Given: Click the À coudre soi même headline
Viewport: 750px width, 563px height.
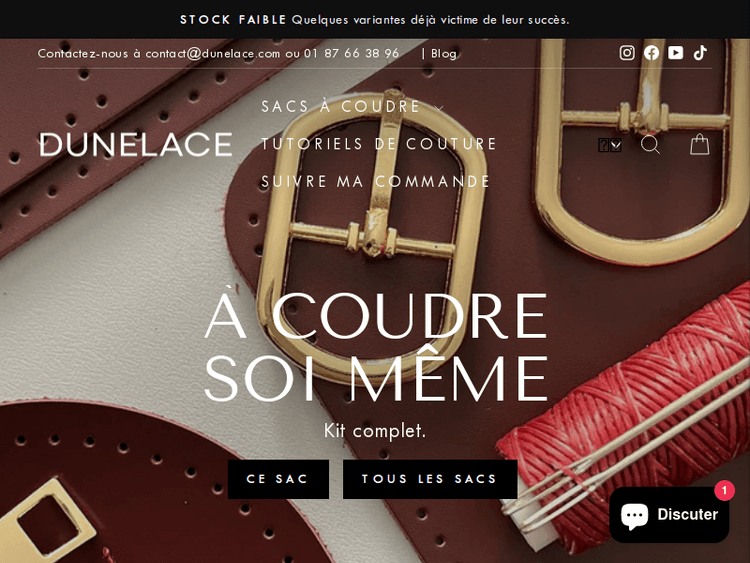Looking at the screenshot, I should pyautogui.click(x=376, y=347).
